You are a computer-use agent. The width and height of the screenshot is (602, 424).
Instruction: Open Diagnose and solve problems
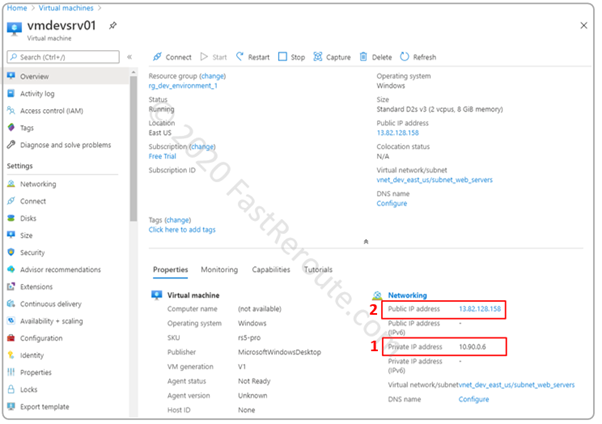[68, 145]
